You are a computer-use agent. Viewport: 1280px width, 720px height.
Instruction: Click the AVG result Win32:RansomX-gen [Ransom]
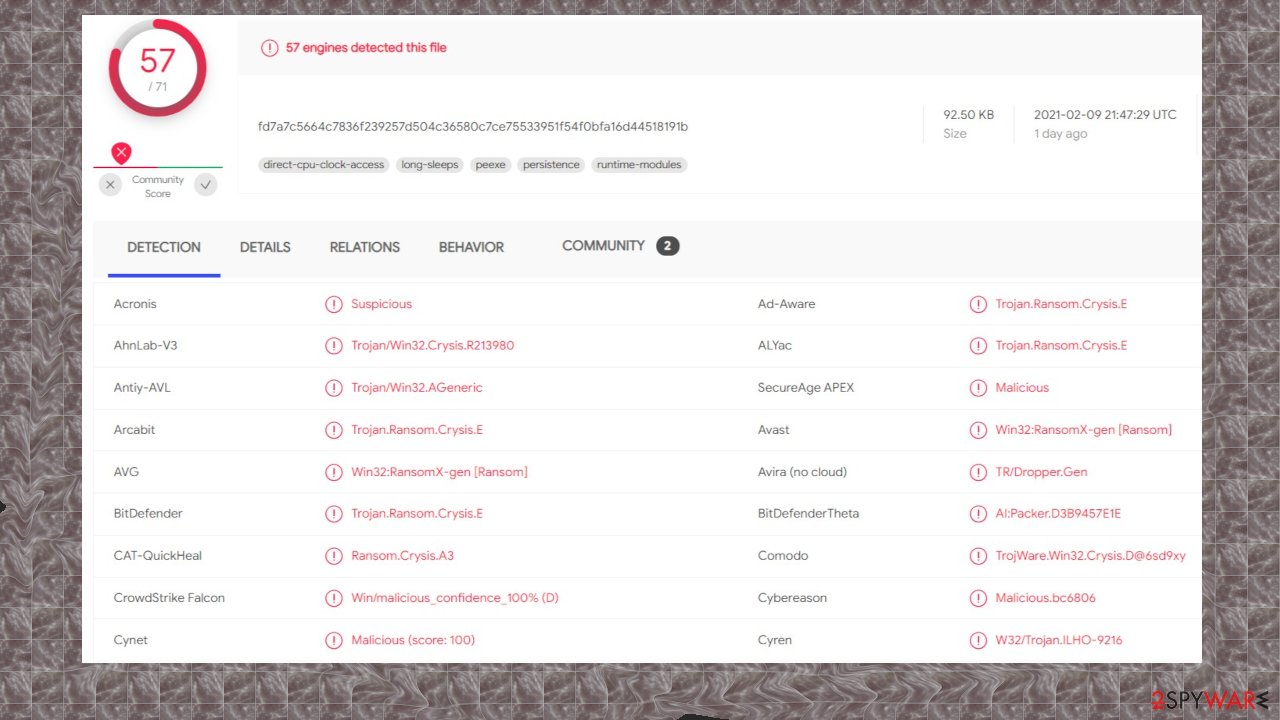click(439, 472)
